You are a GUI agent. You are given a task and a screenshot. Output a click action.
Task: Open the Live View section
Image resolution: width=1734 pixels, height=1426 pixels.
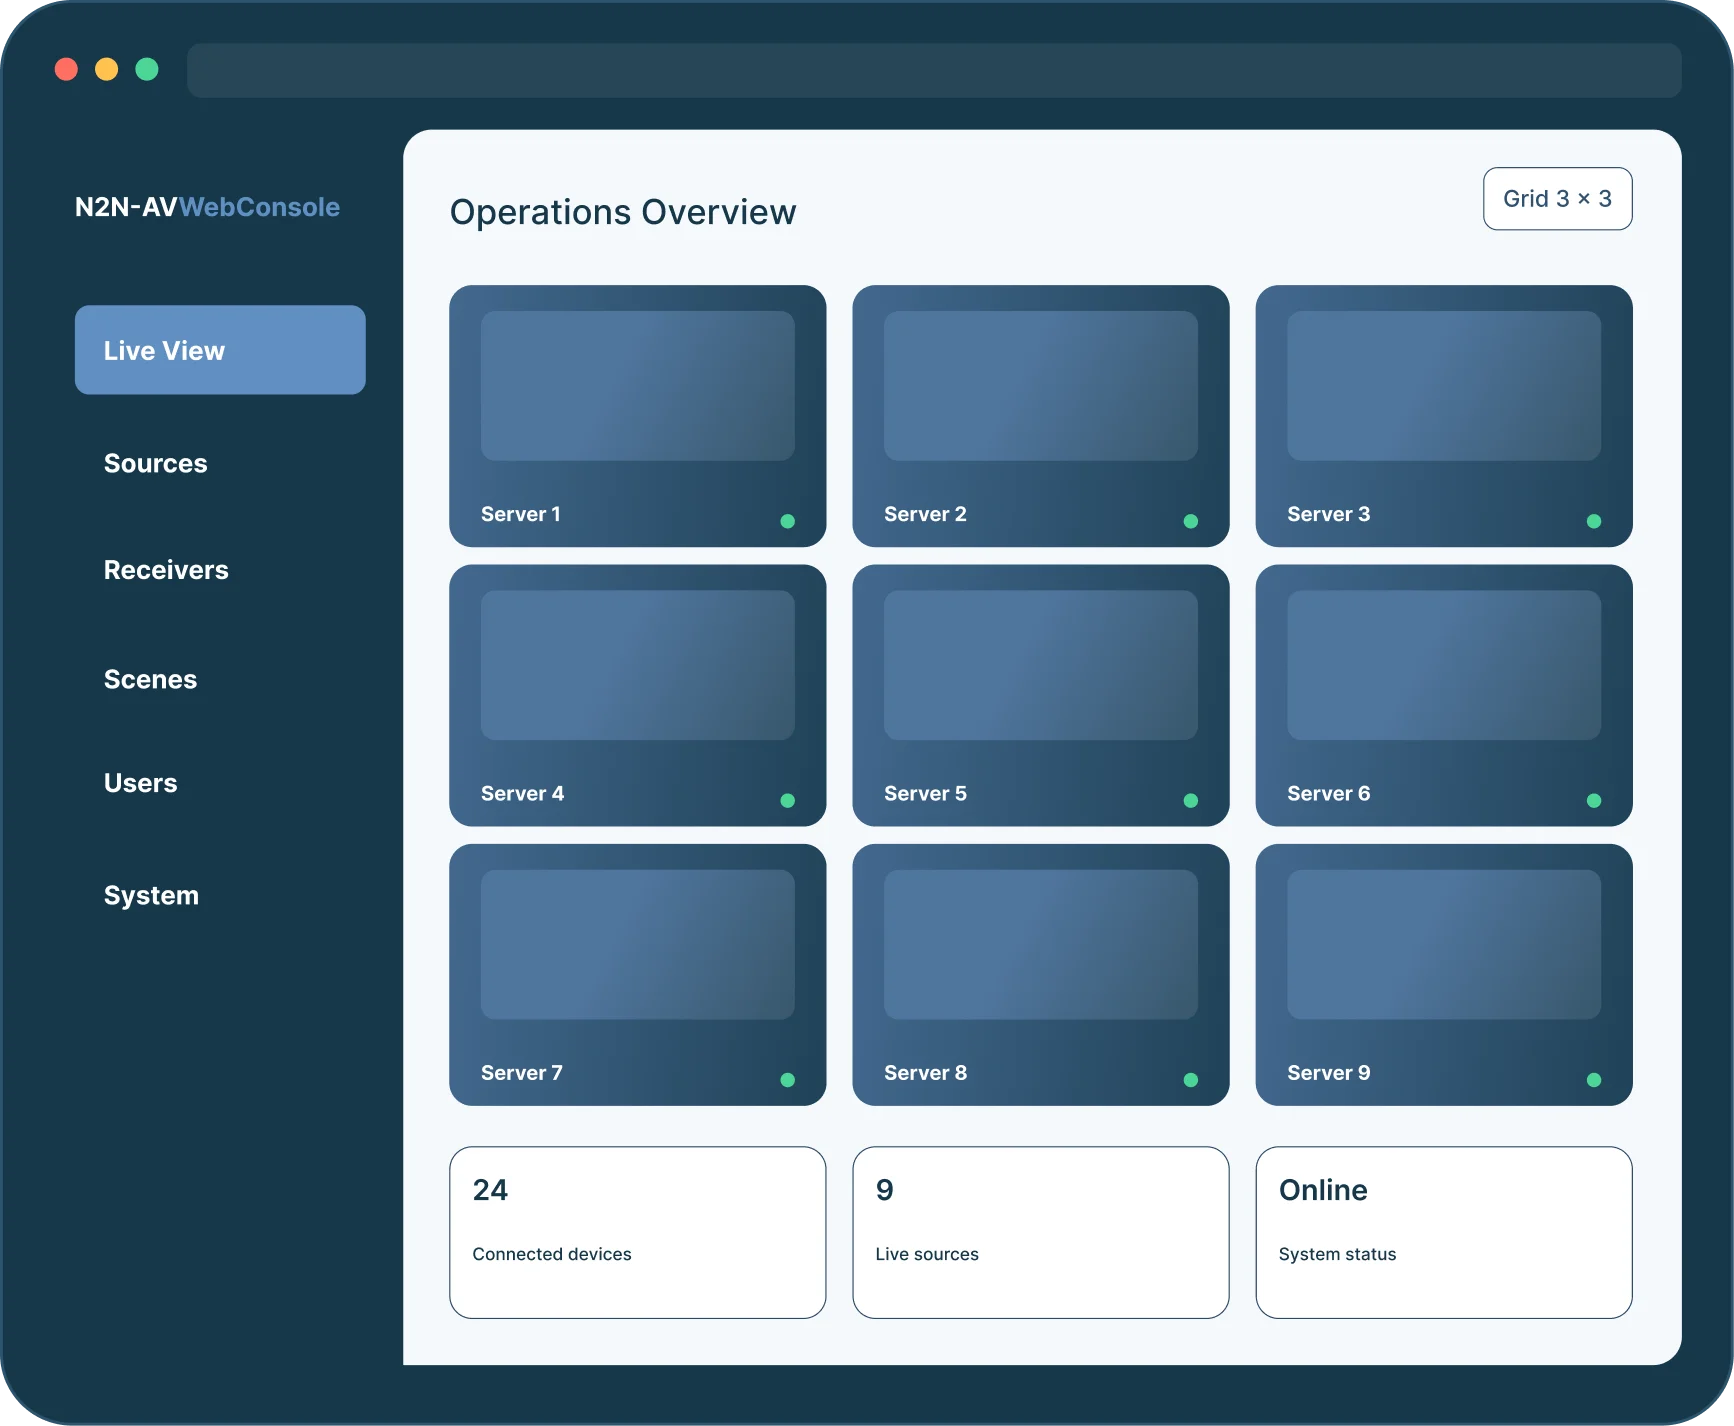220,350
